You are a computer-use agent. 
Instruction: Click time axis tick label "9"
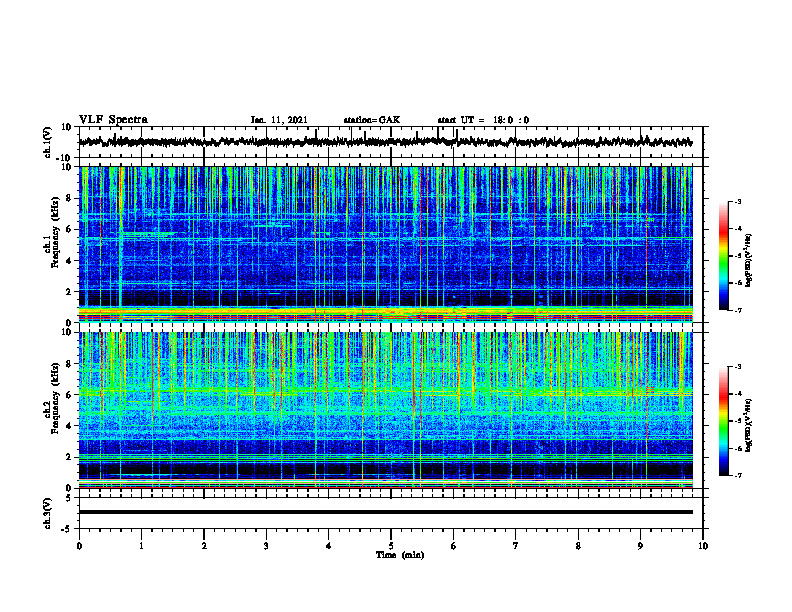[640, 546]
